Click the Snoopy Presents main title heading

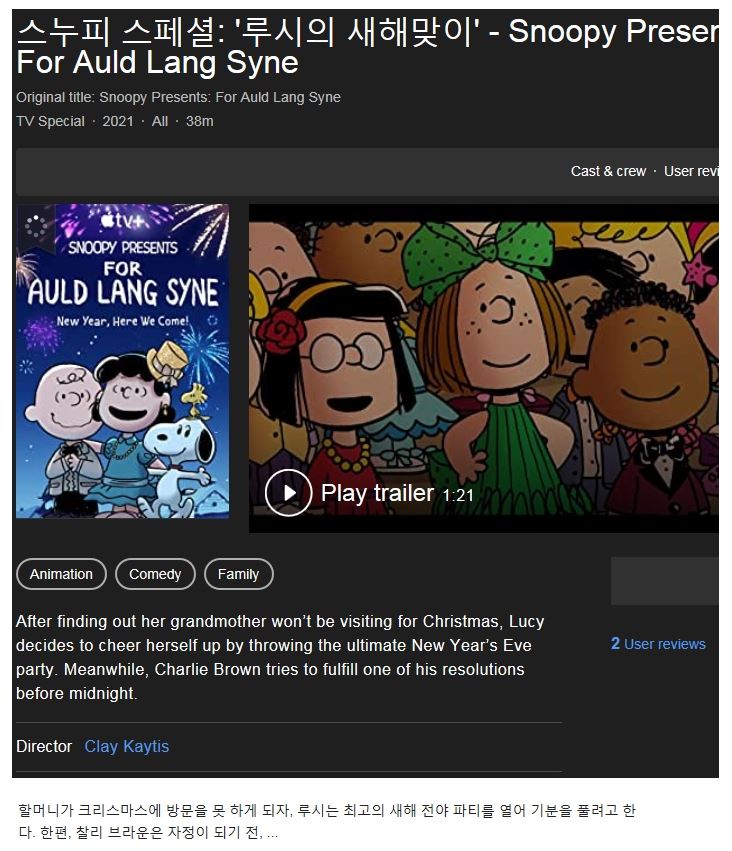(367, 47)
